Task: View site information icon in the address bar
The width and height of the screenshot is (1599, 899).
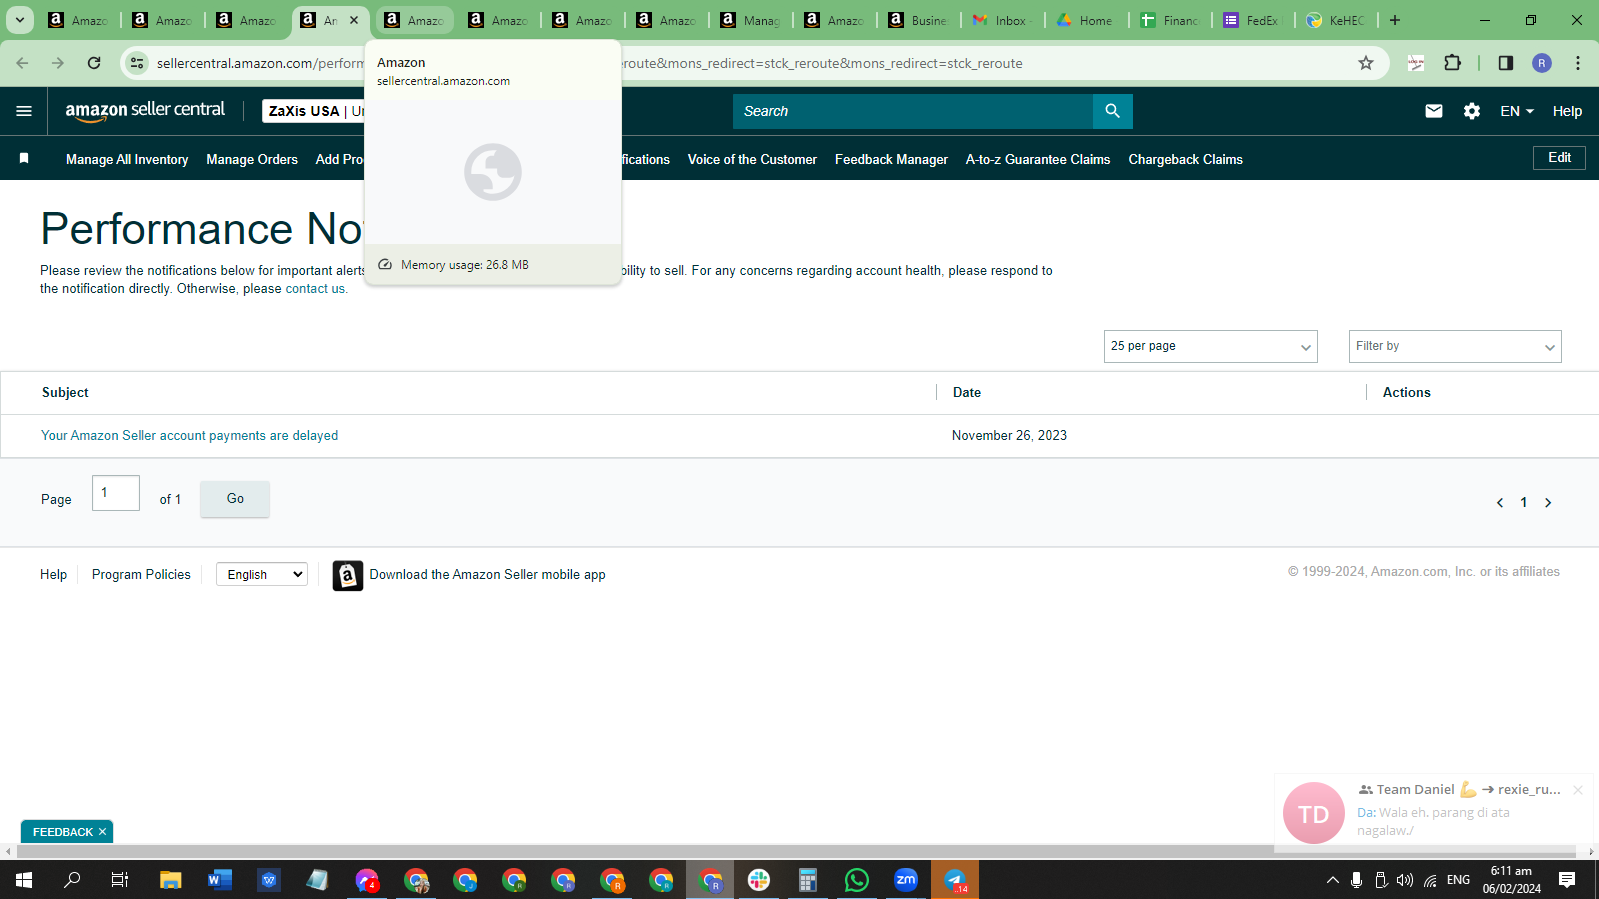Action: click(x=138, y=63)
